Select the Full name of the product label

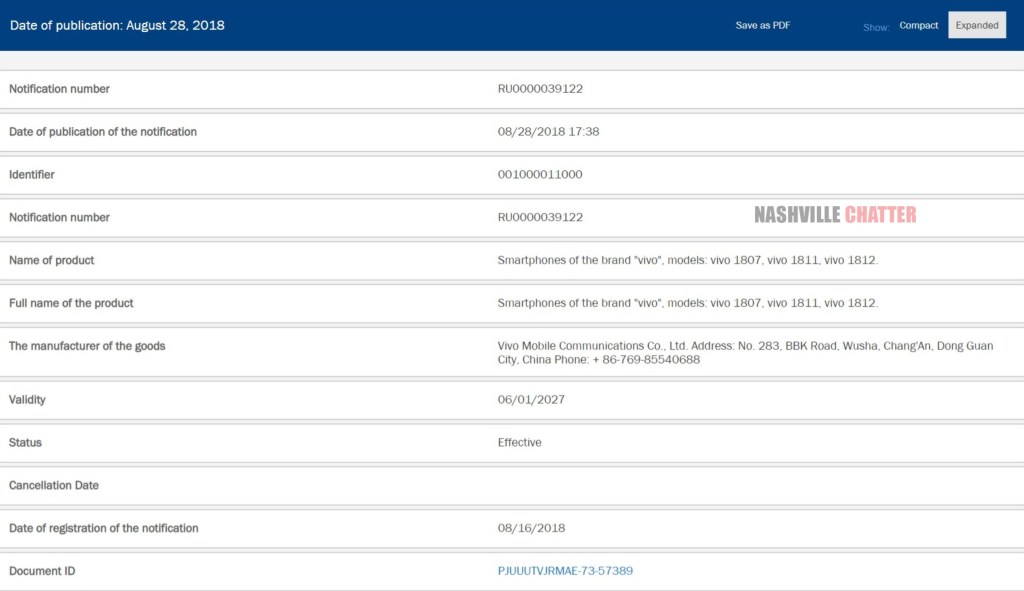click(x=71, y=303)
